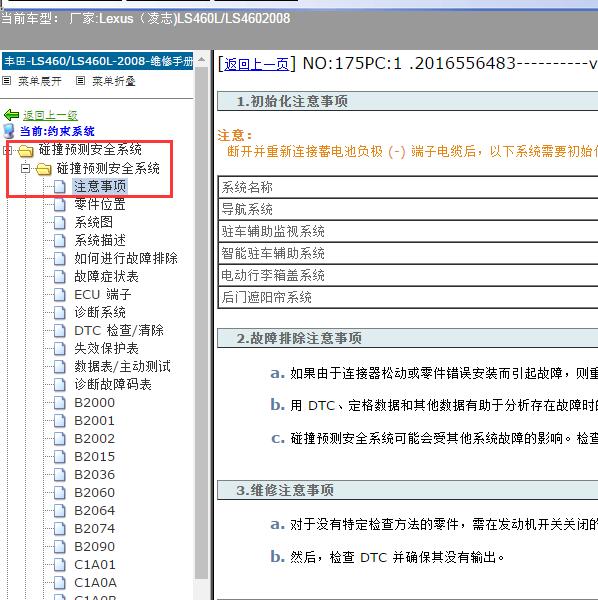Image resolution: width=598 pixels, height=600 pixels.
Task: Click the 后门遮阳帘系统 table row
Action: click(408, 297)
